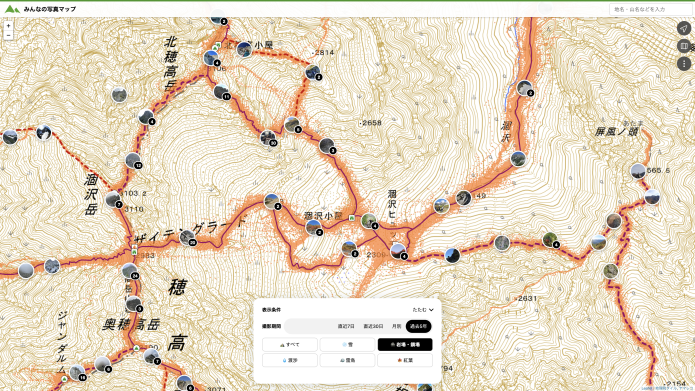The width and height of the screenshot is (695, 391).
Task: Open photo marker beside elevation 565.5
Action: tap(638, 171)
